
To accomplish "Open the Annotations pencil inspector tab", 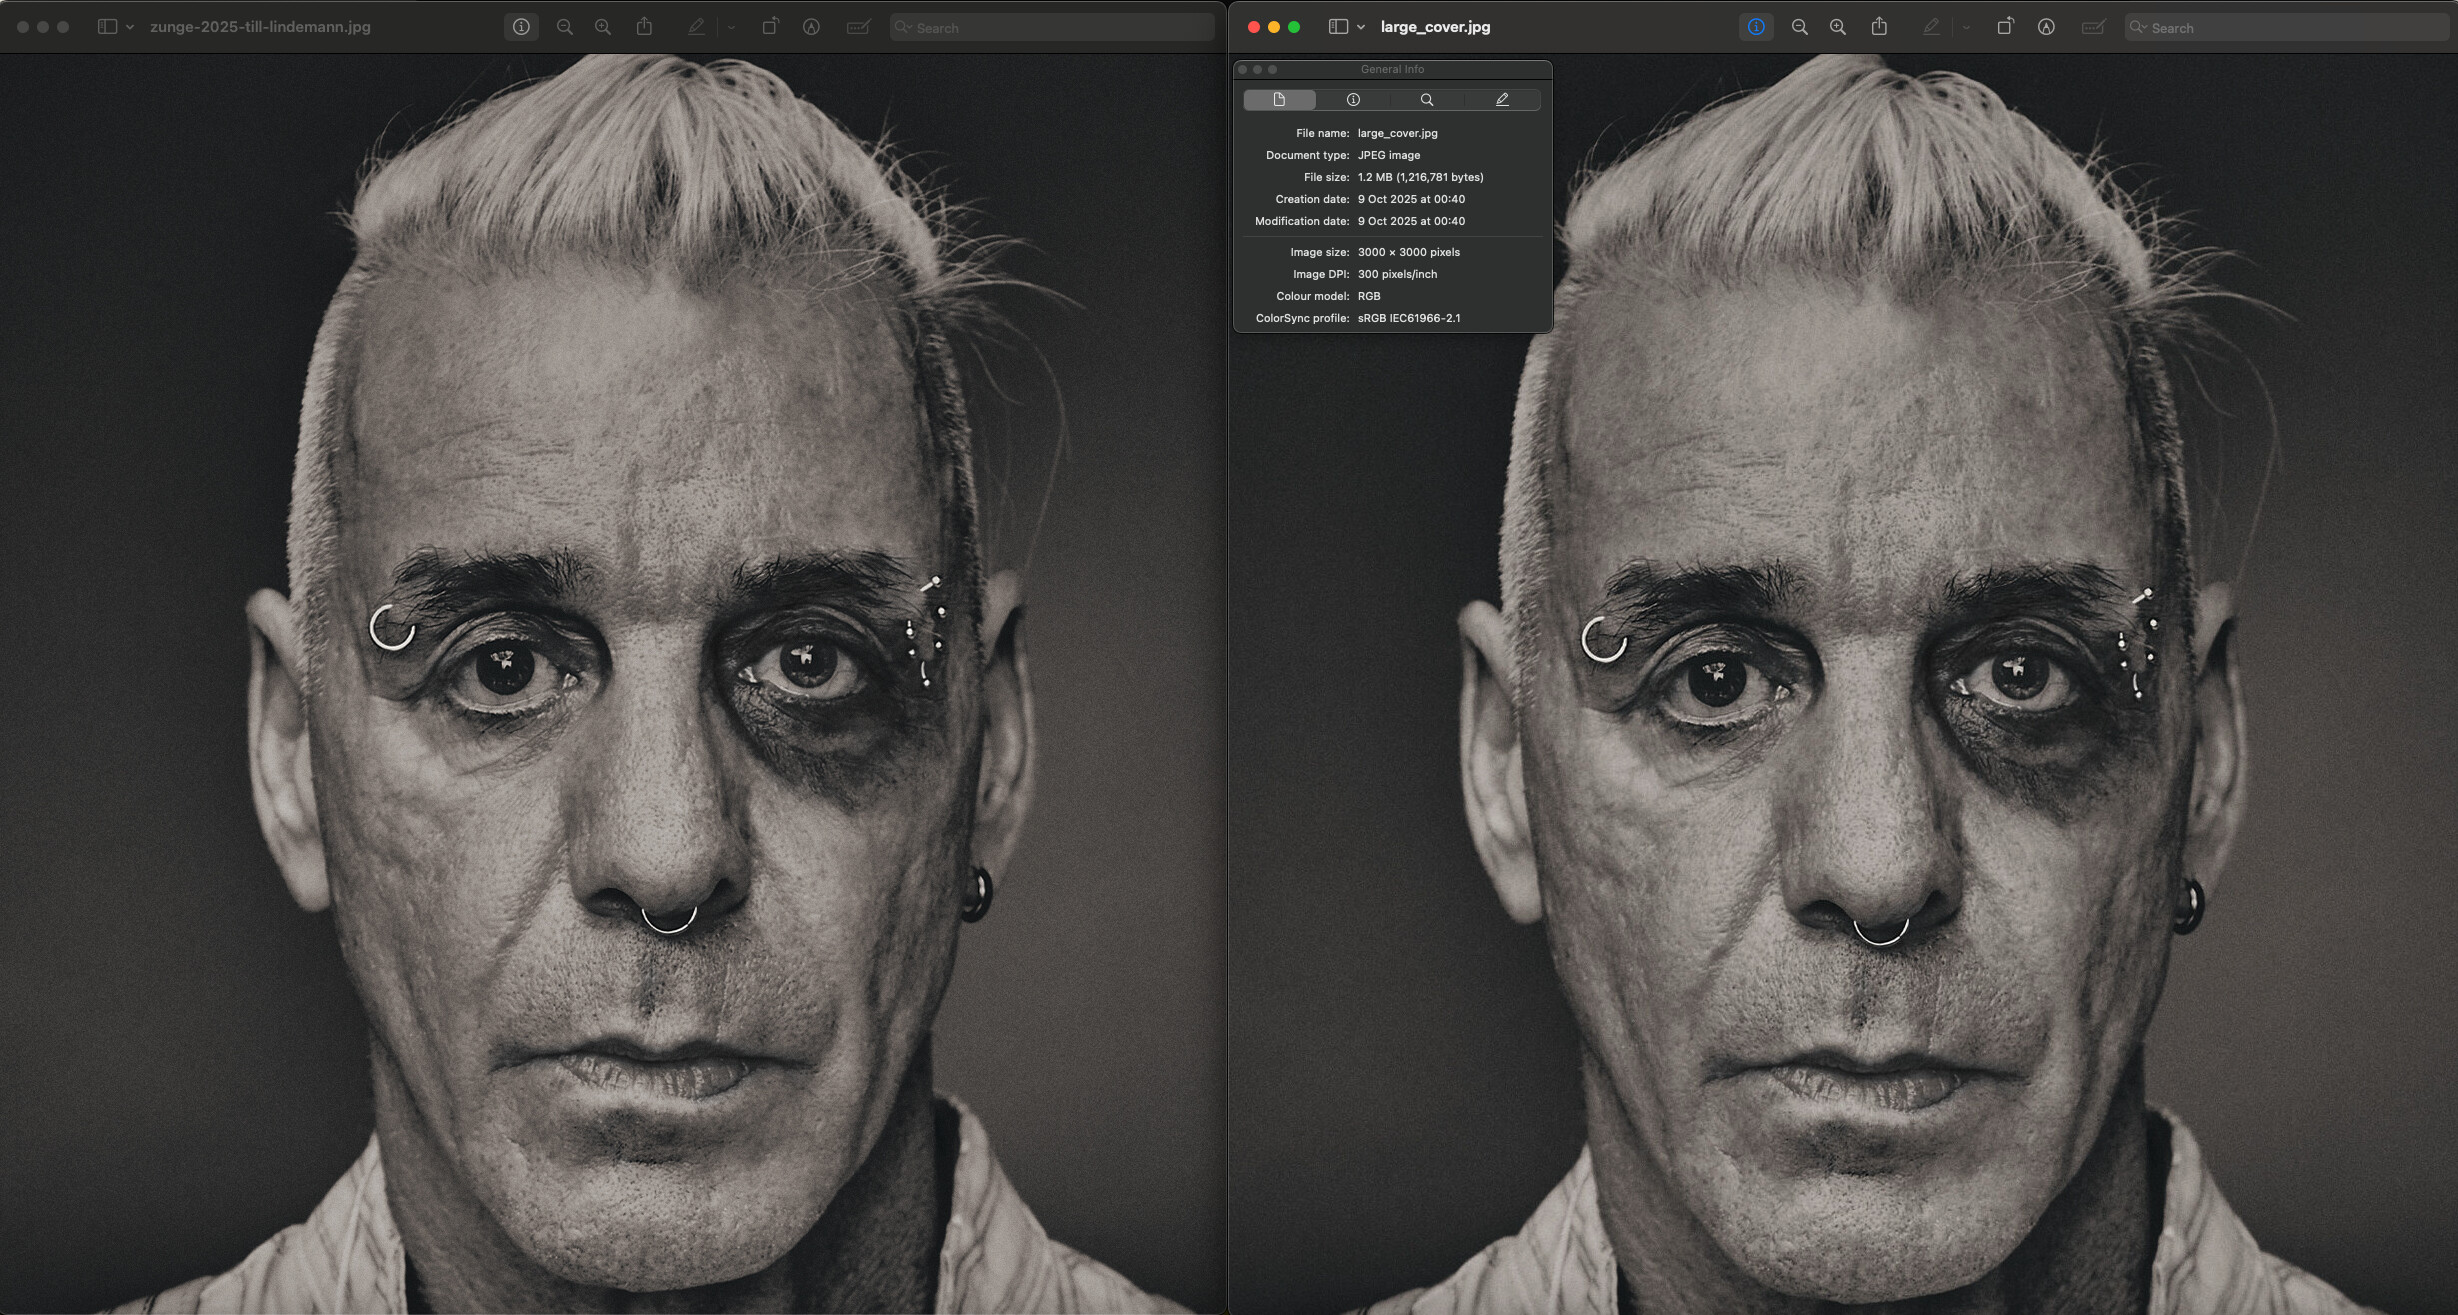I will click(1501, 99).
